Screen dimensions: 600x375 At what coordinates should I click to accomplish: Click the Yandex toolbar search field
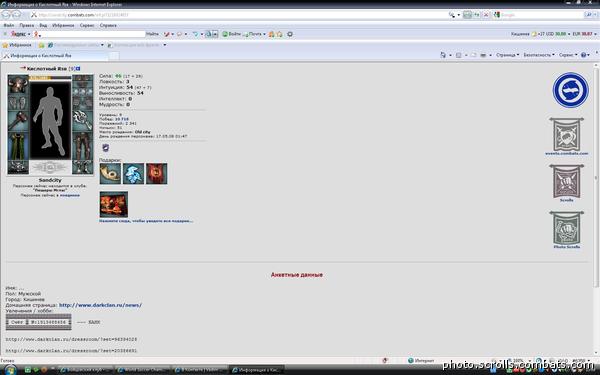click(93, 34)
